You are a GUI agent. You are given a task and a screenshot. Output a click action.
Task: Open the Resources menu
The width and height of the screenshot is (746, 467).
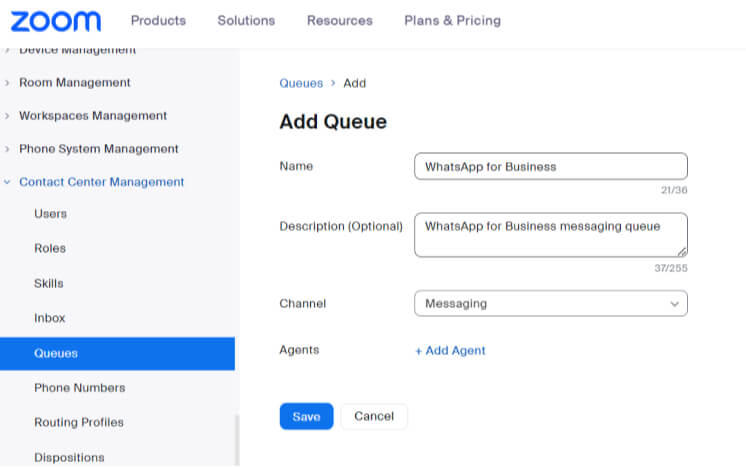(339, 21)
